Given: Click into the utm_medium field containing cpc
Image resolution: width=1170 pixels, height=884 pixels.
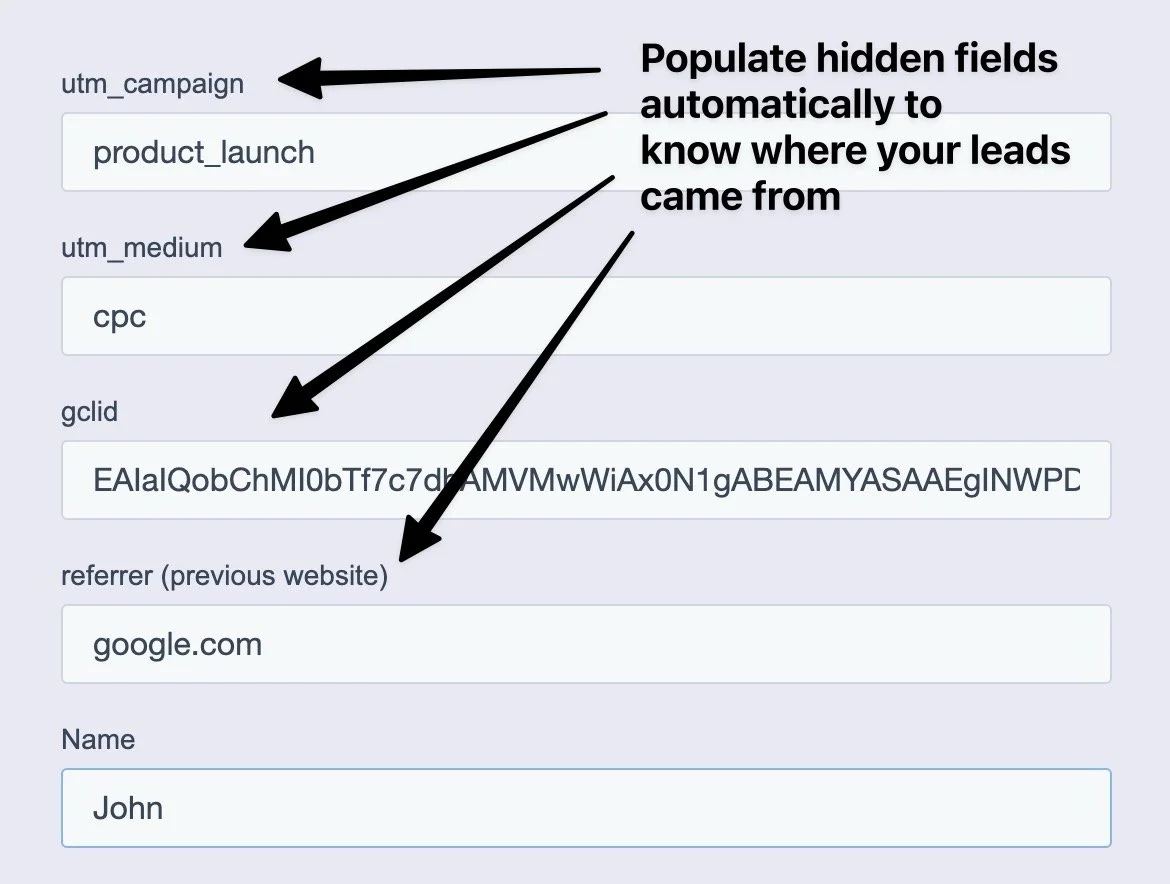Looking at the screenshot, I should pos(586,316).
